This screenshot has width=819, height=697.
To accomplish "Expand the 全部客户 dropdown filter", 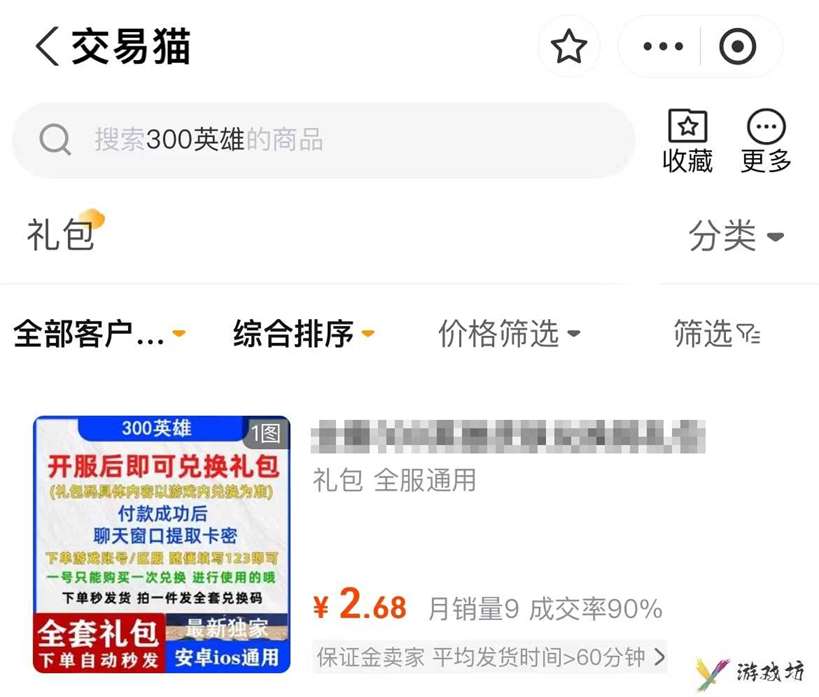I will click(99, 333).
